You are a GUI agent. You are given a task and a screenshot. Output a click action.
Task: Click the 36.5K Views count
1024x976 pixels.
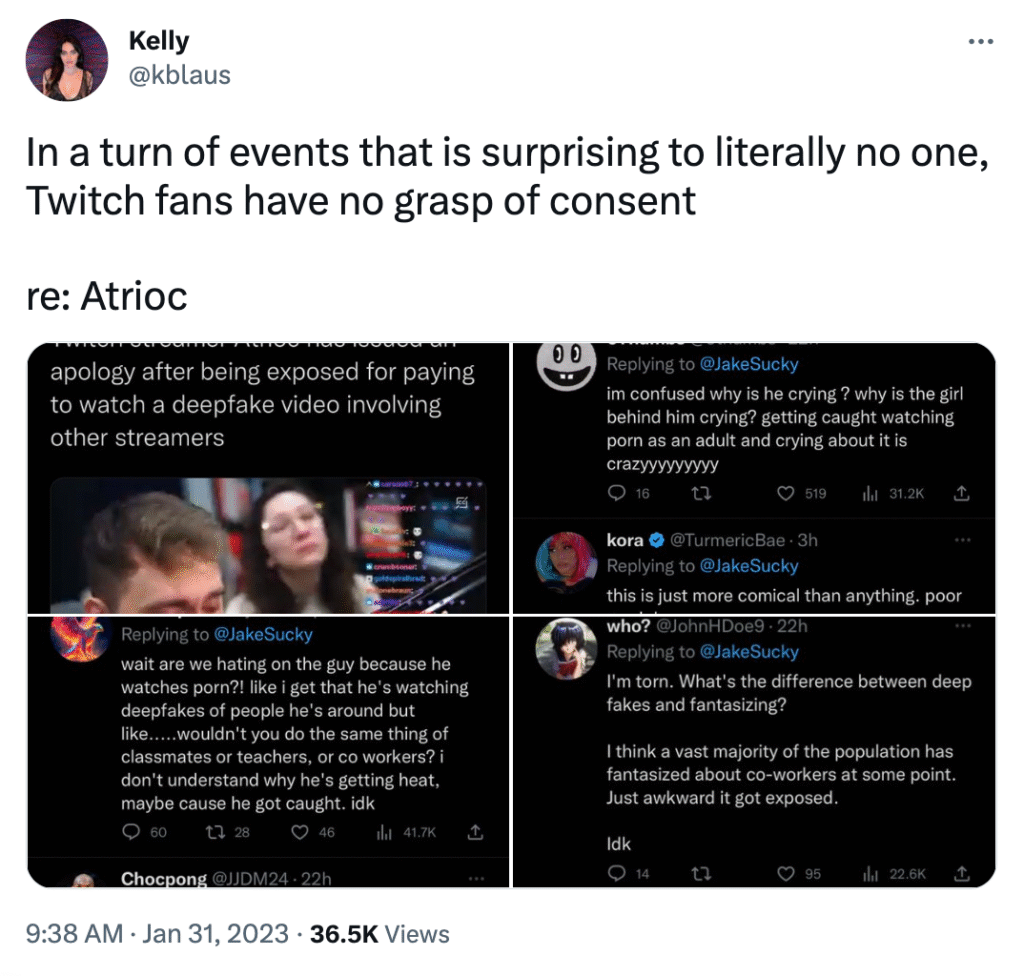(x=380, y=934)
